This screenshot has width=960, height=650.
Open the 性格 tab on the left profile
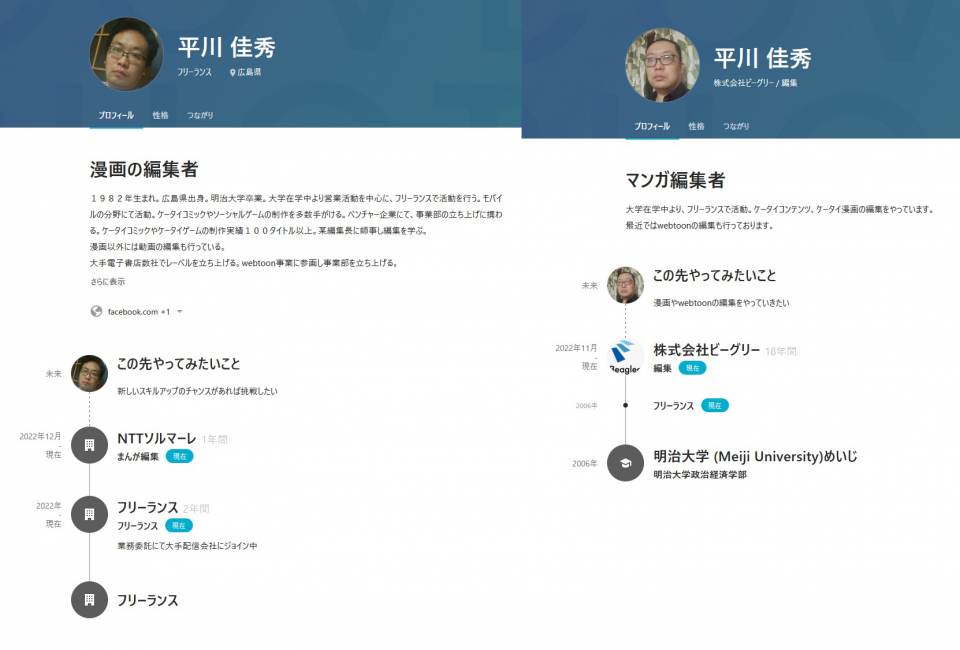pyautogui.click(x=160, y=116)
